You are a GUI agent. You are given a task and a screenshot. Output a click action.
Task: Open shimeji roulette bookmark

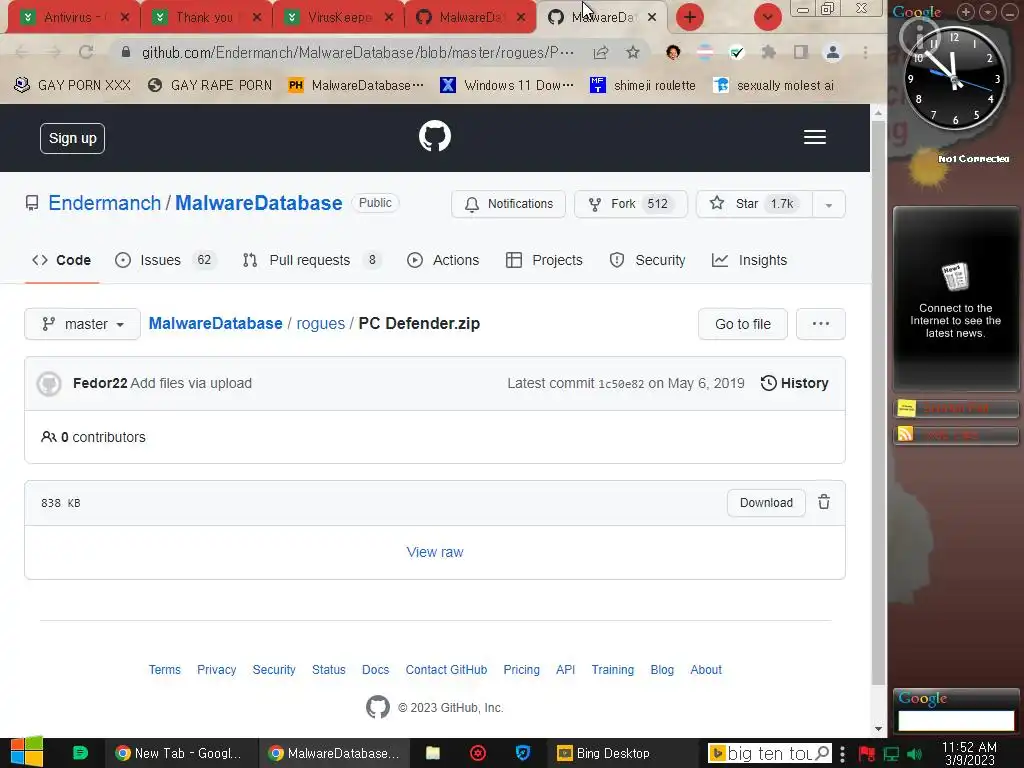[643, 85]
